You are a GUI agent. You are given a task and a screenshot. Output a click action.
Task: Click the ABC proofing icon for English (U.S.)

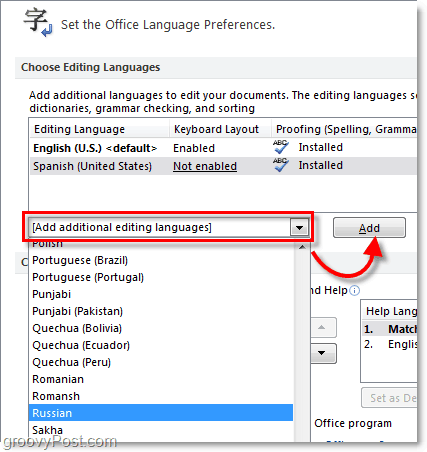tap(280, 147)
